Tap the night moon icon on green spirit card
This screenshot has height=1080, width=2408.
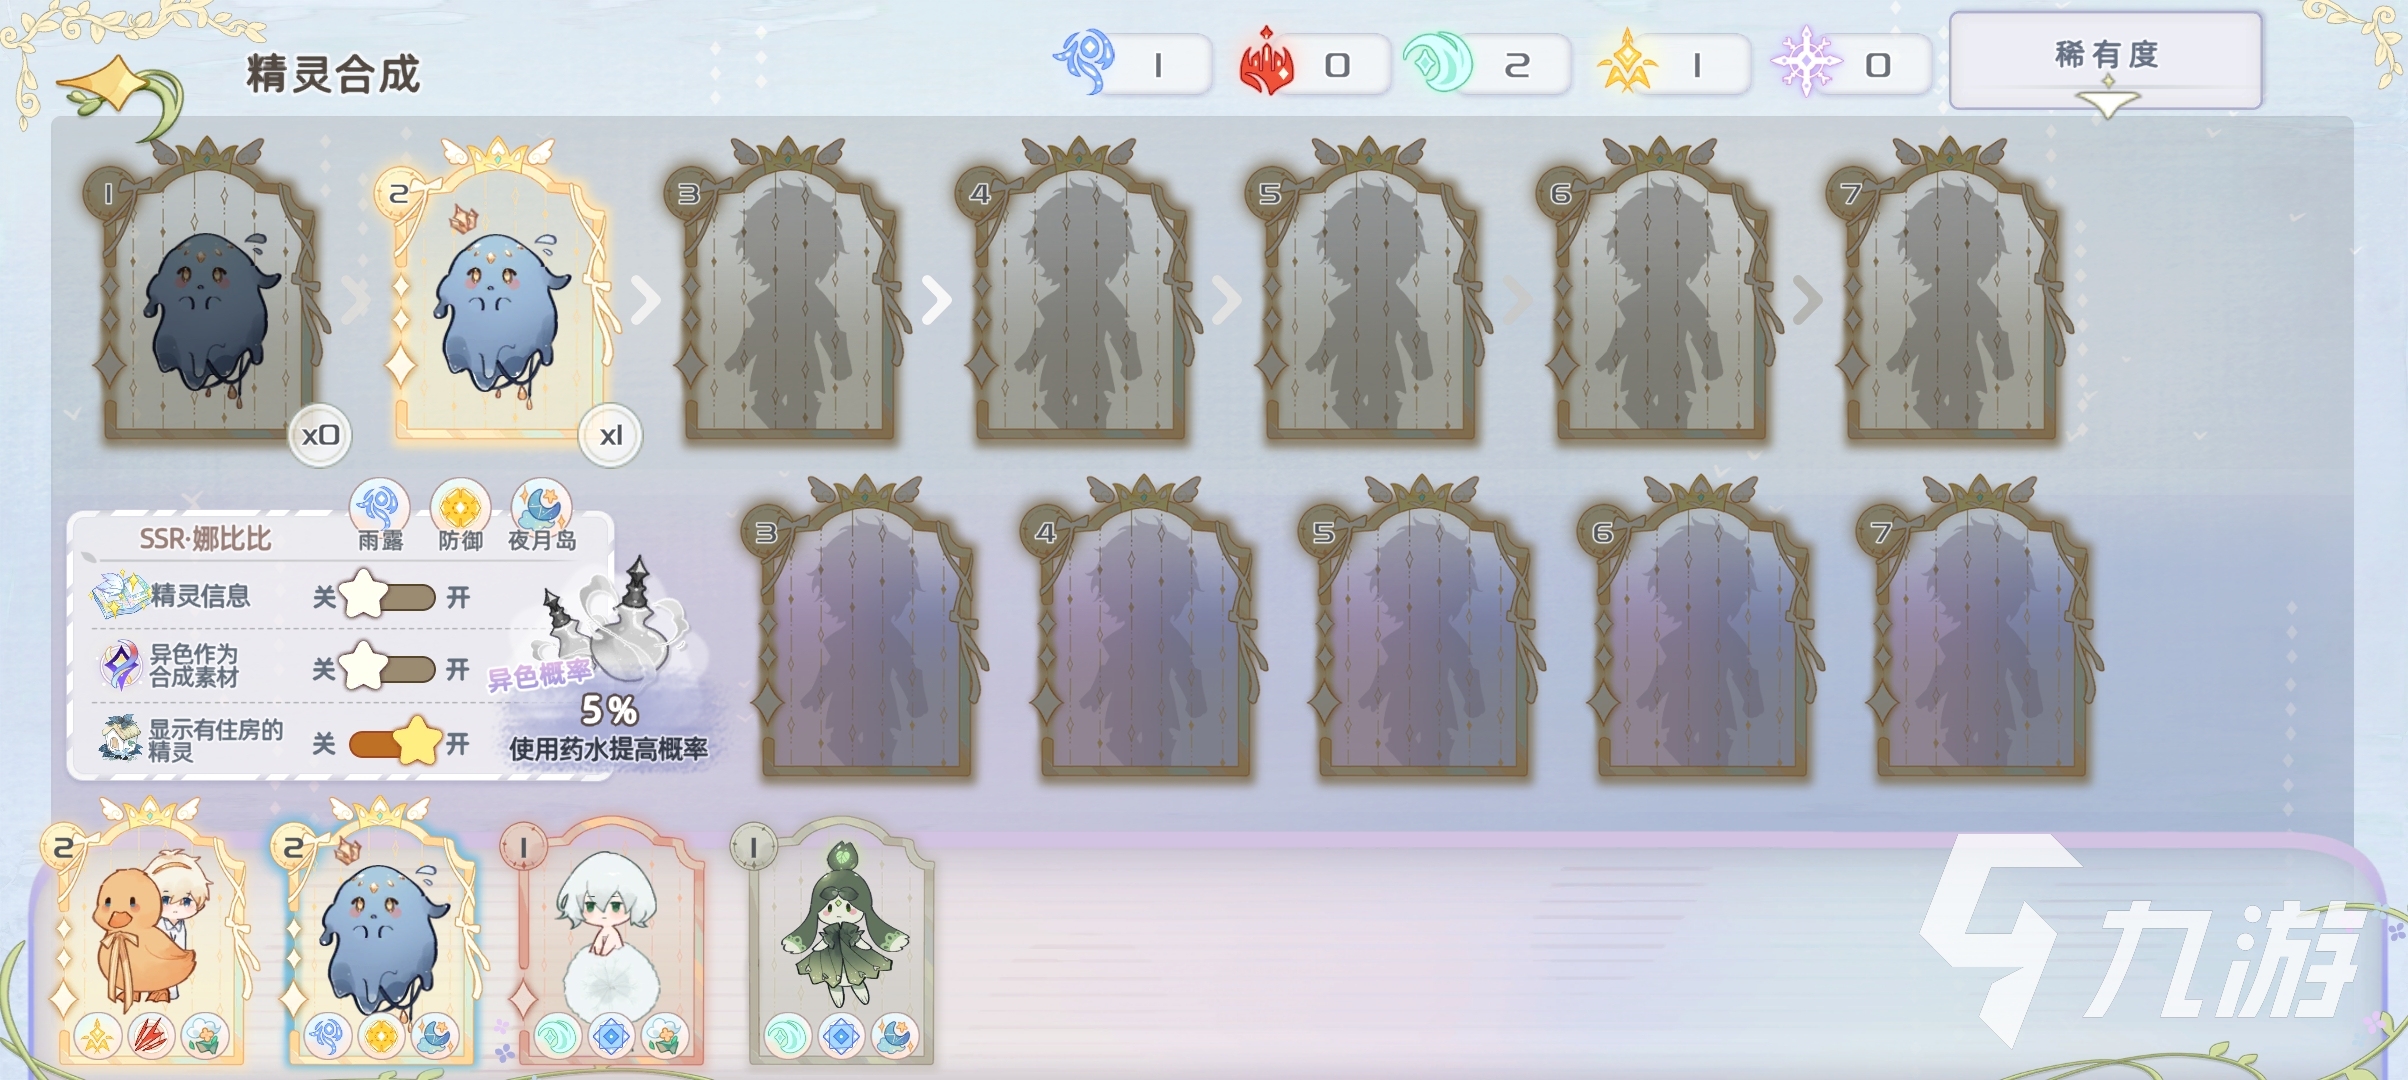point(895,1036)
